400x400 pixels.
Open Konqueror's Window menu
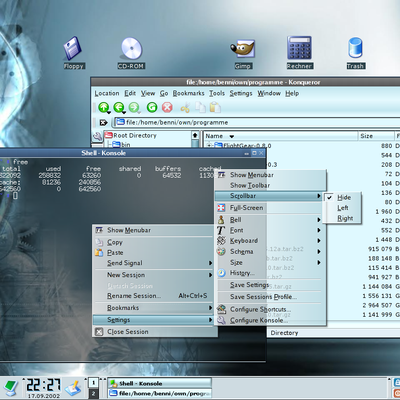(x=269, y=93)
